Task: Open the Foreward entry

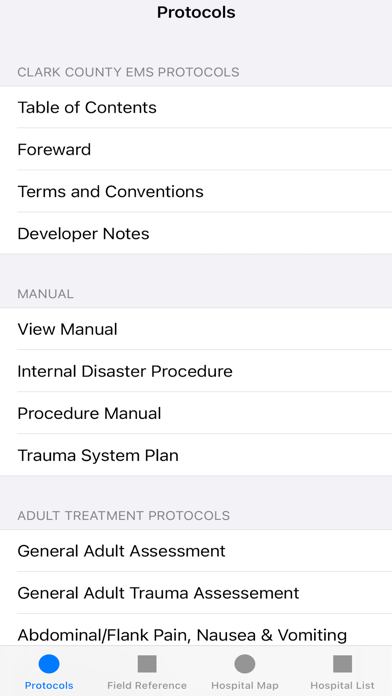Action: coord(196,150)
